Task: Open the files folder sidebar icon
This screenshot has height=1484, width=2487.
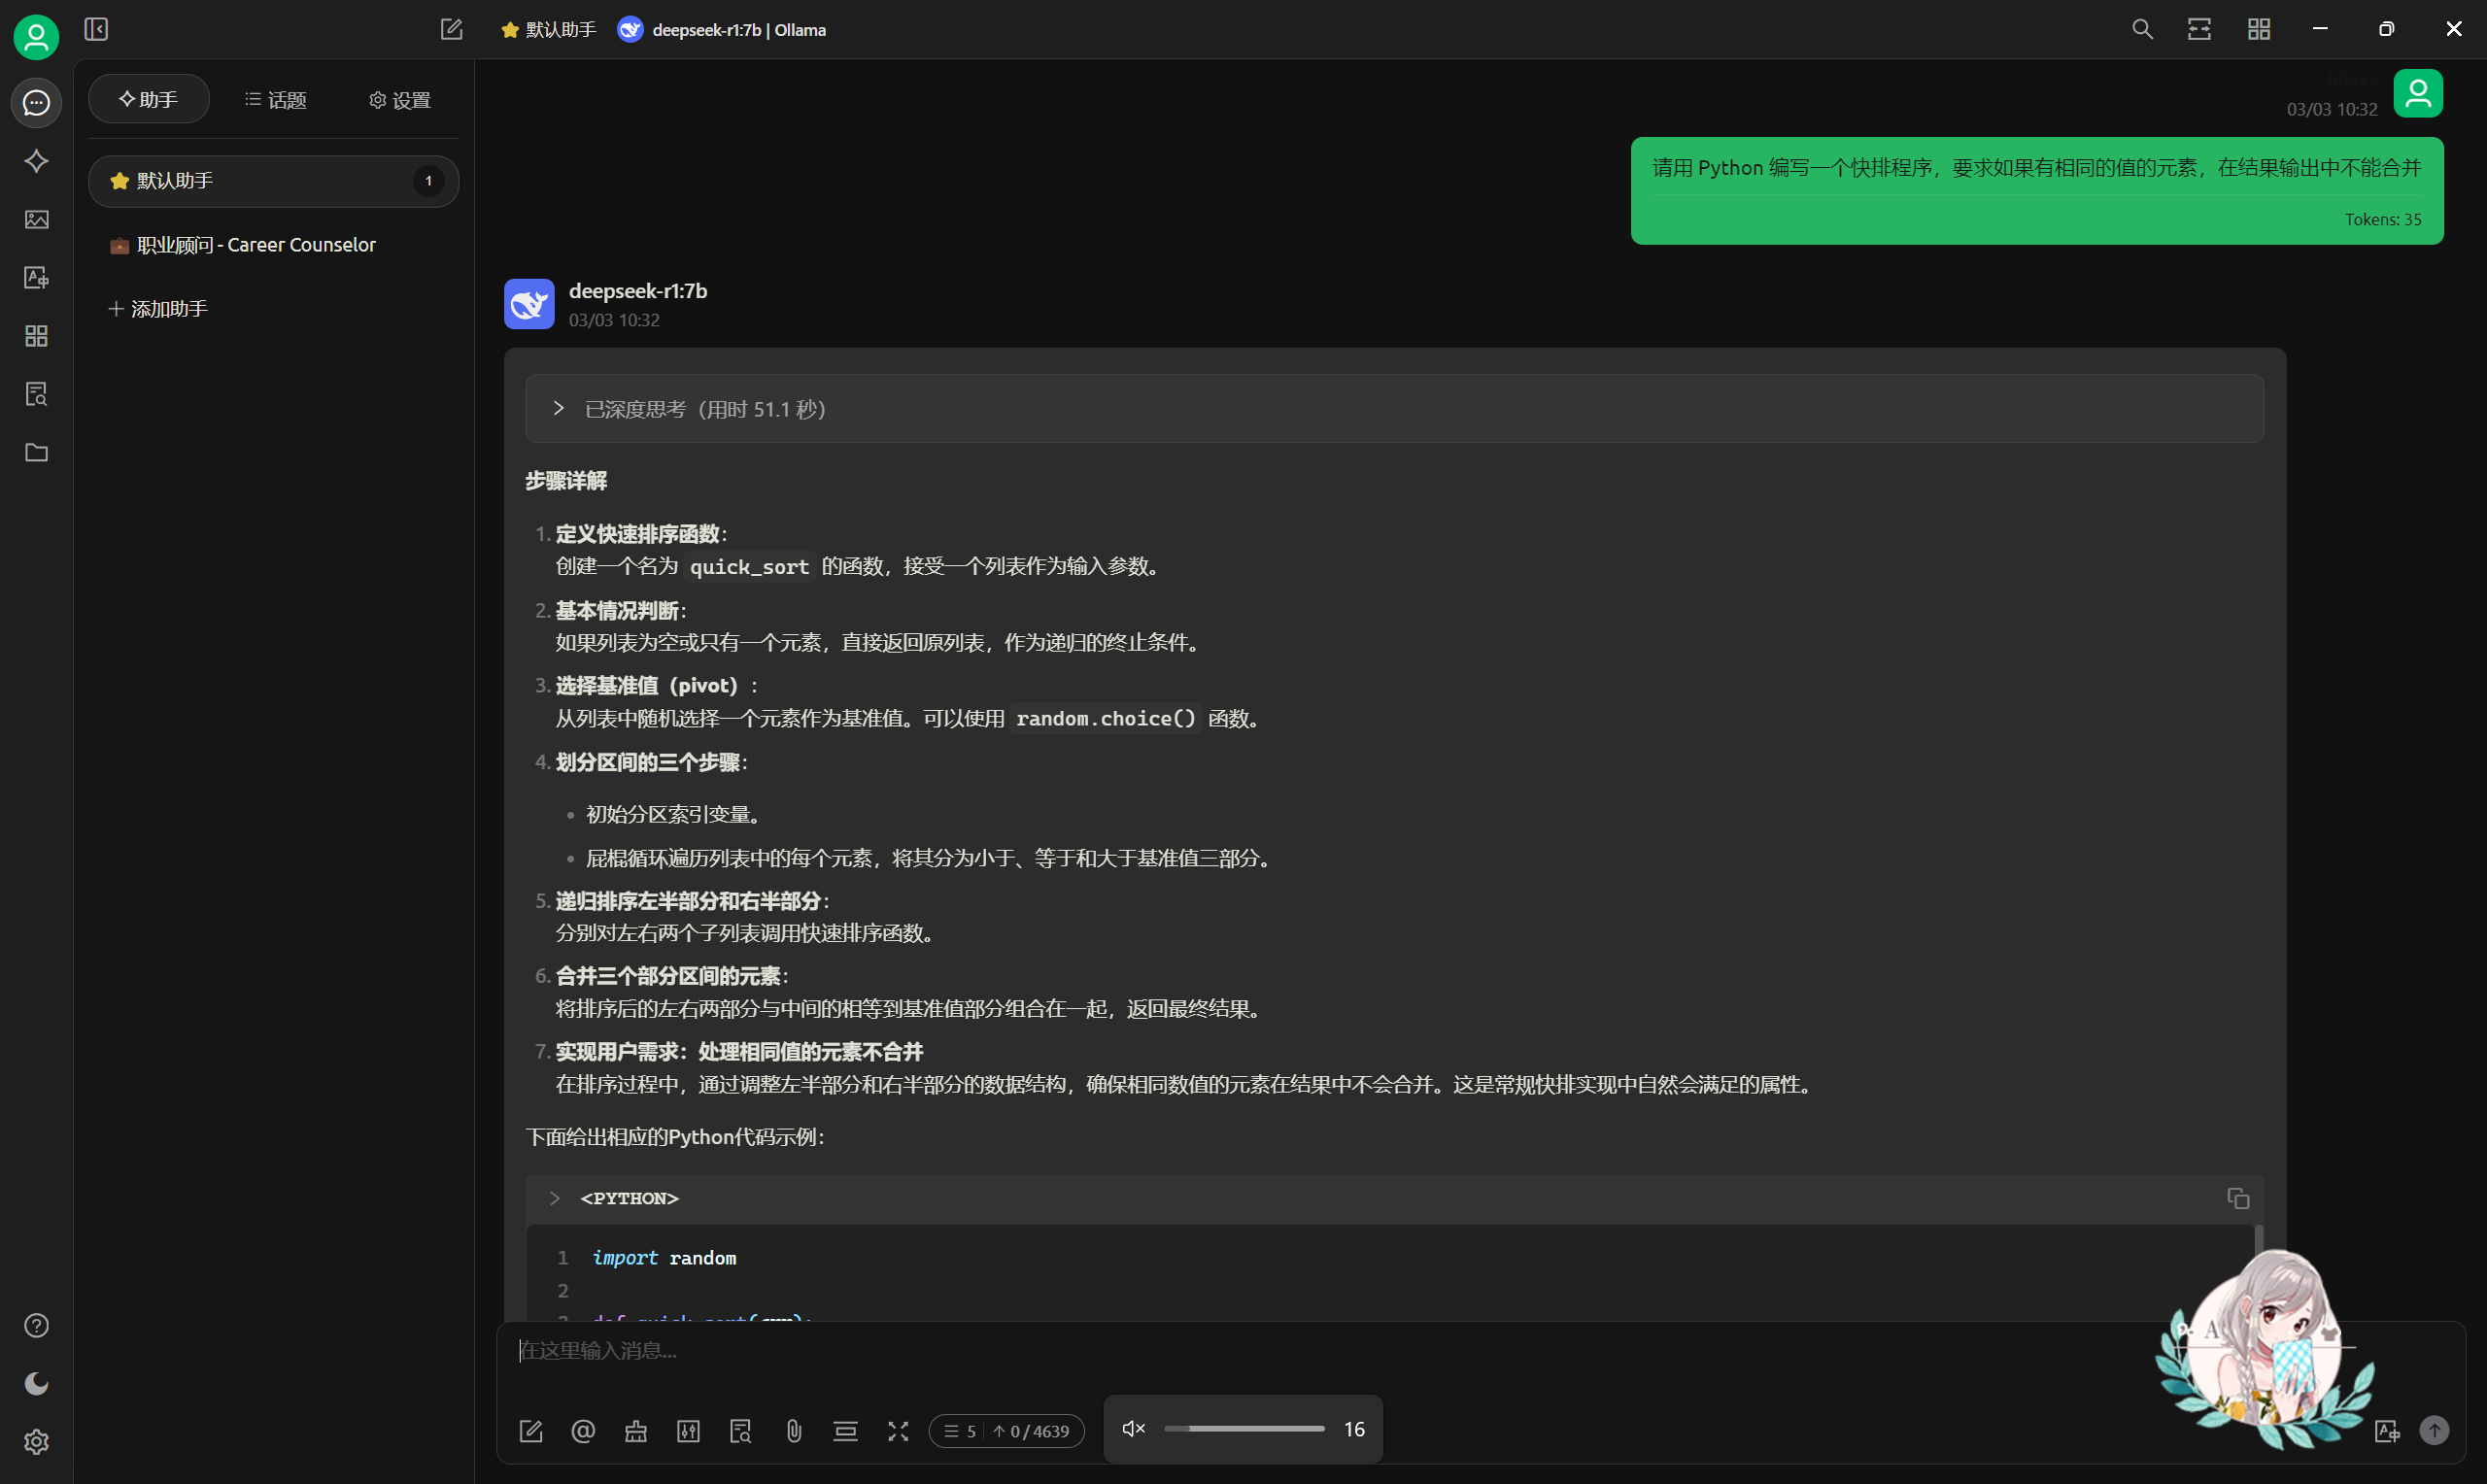Action: point(36,453)
